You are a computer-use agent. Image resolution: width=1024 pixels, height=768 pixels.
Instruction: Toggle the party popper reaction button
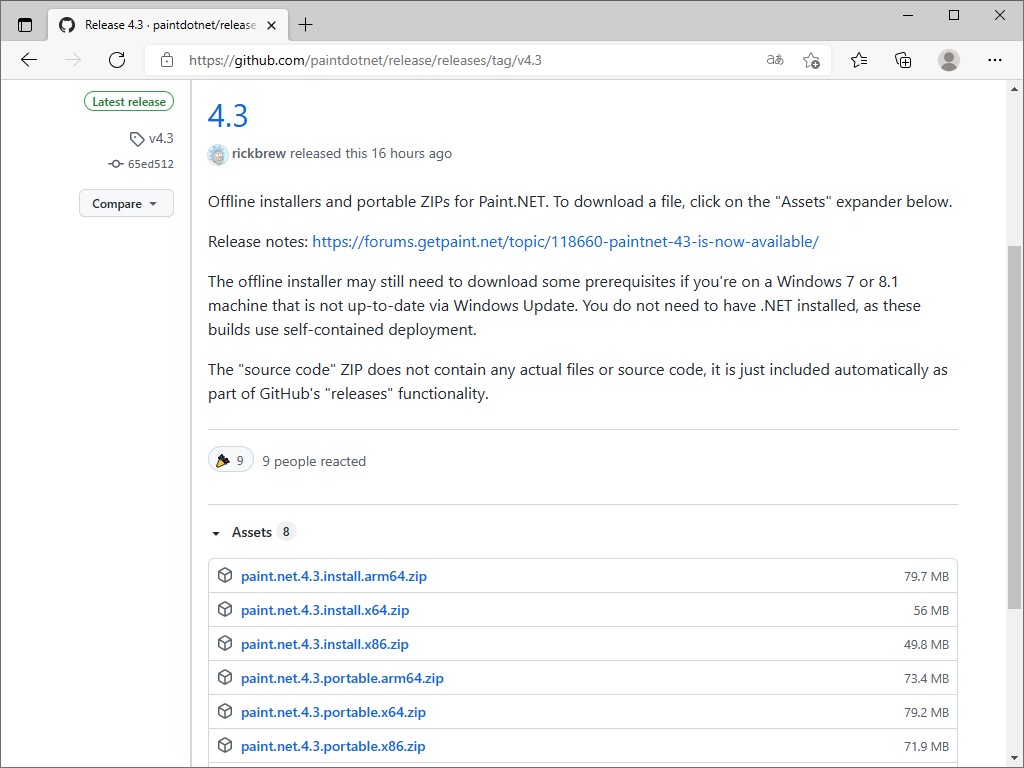pos(230,461)
